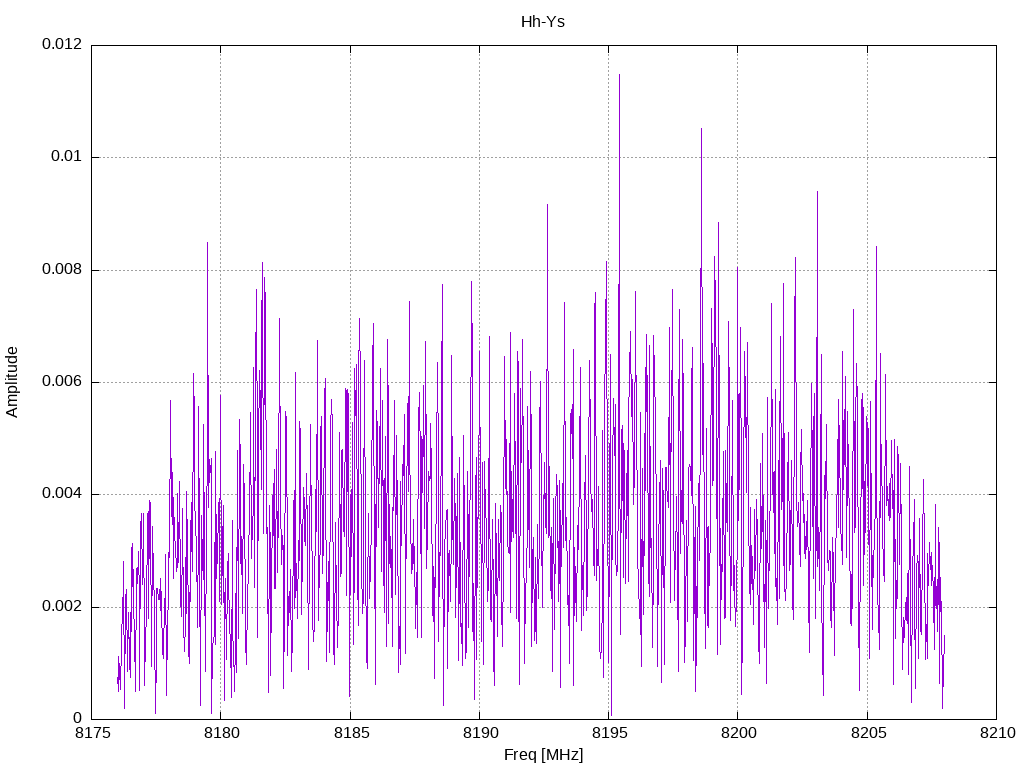Click the x-axis tick label 8185
This screenshot has width=1024, height=768.
click(351, 733)
